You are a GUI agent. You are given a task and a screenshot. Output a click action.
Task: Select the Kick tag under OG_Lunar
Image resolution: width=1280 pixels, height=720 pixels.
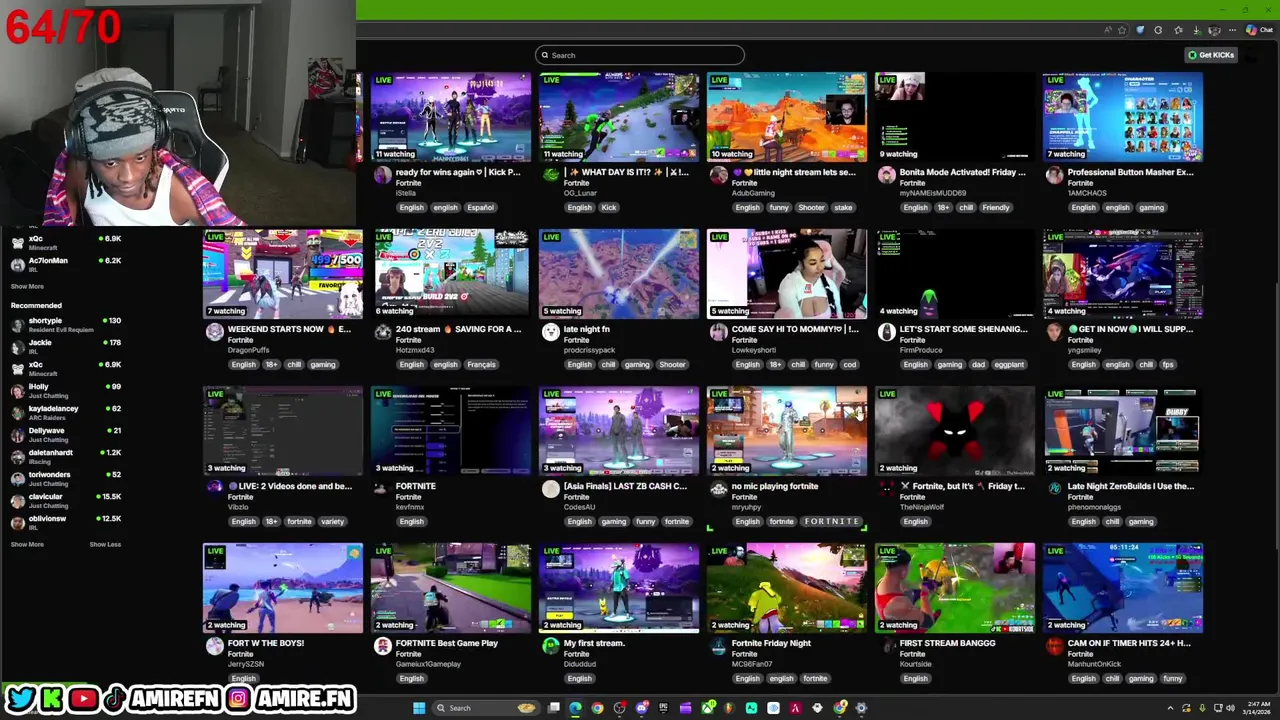point(609,207)
